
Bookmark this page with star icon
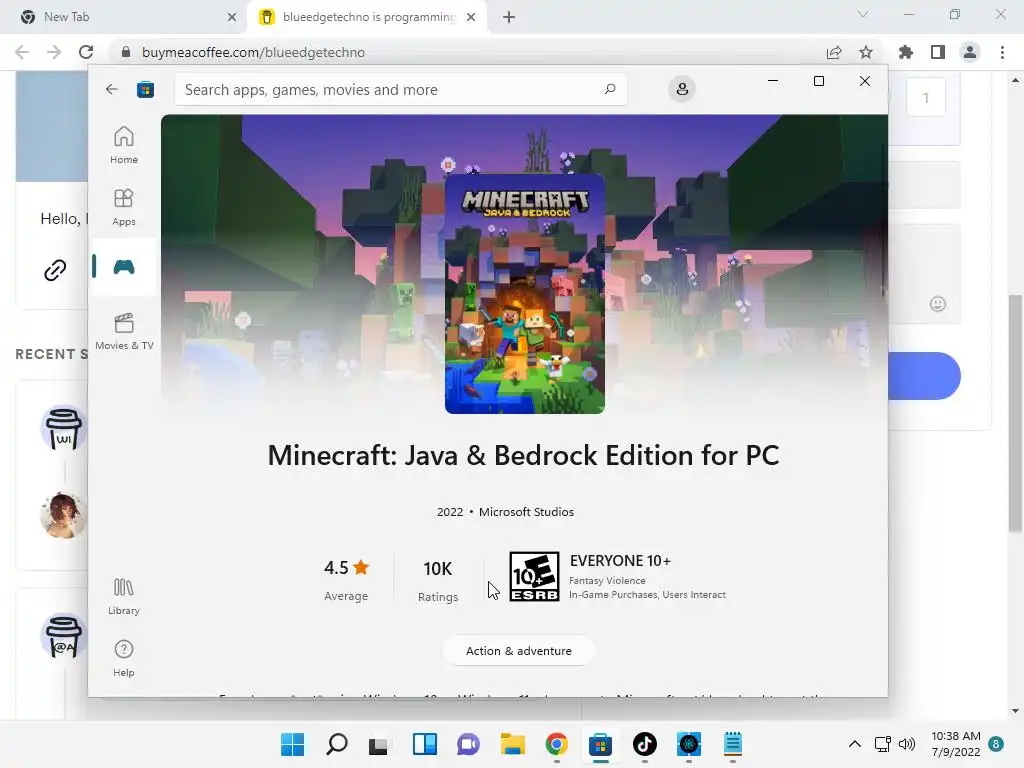tap(866, 52)
